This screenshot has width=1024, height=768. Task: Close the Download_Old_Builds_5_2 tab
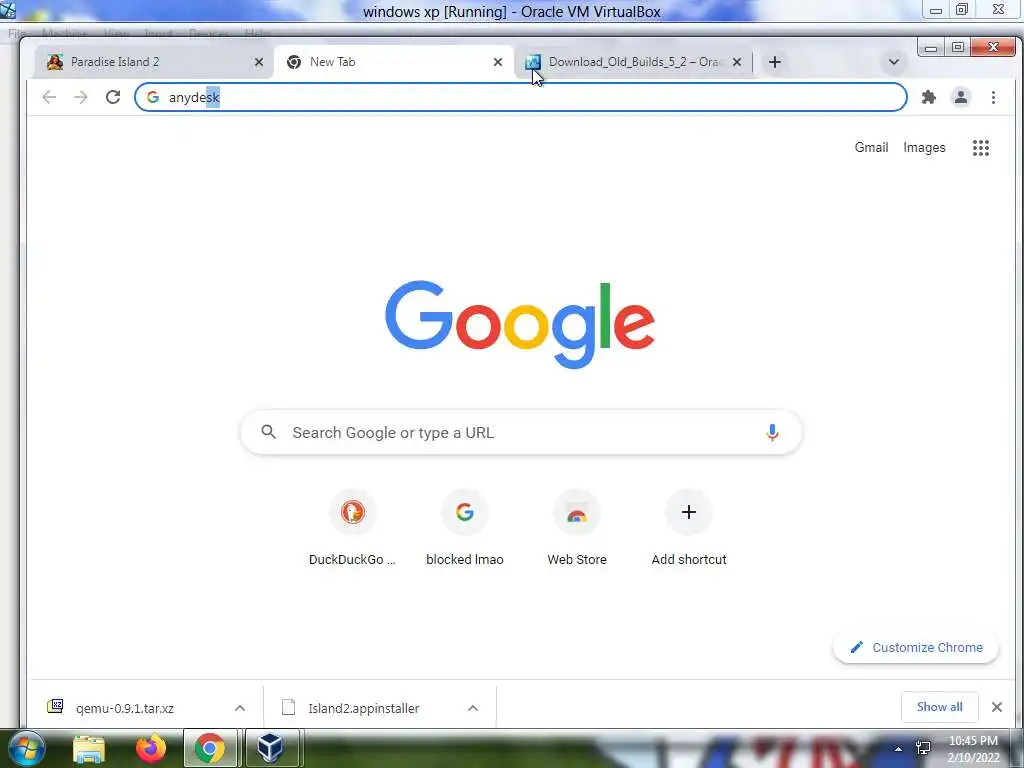tap(737, 62)
